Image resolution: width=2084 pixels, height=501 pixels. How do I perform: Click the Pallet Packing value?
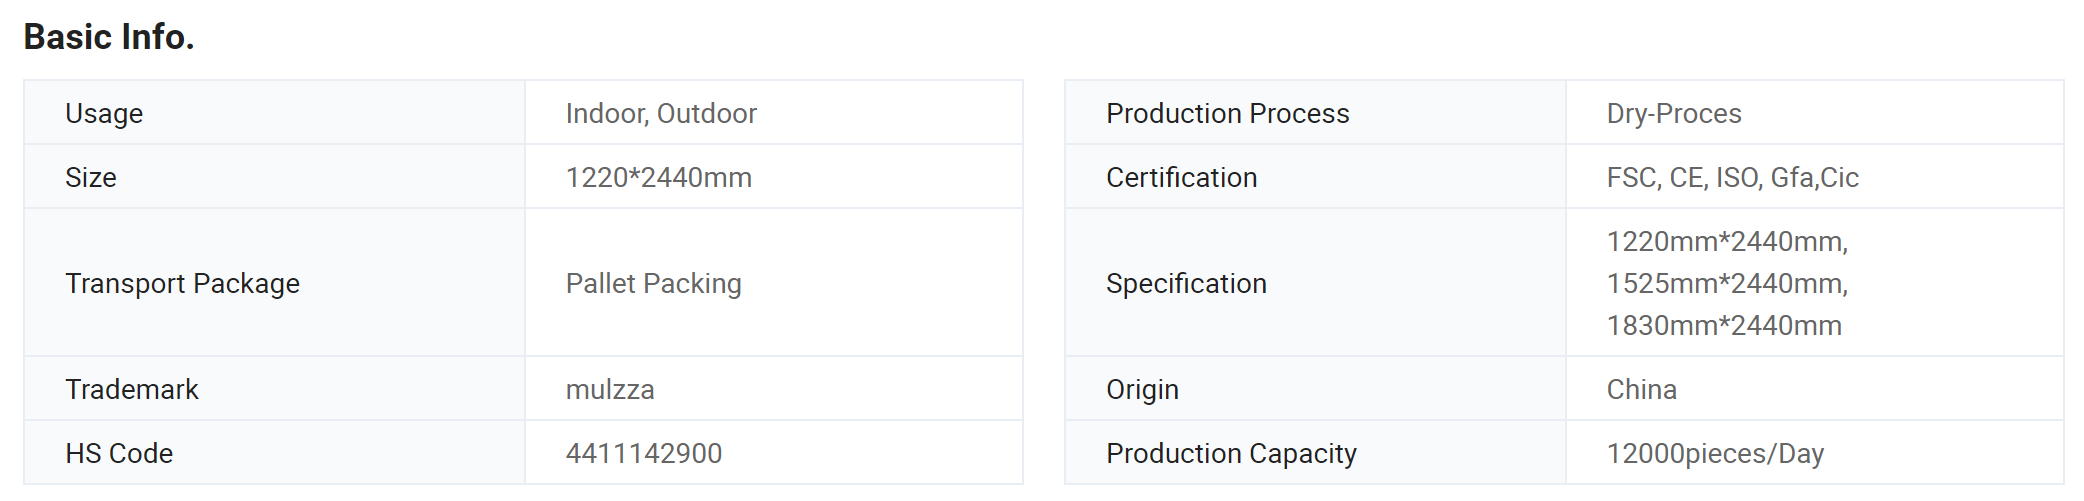coord(654,283)
